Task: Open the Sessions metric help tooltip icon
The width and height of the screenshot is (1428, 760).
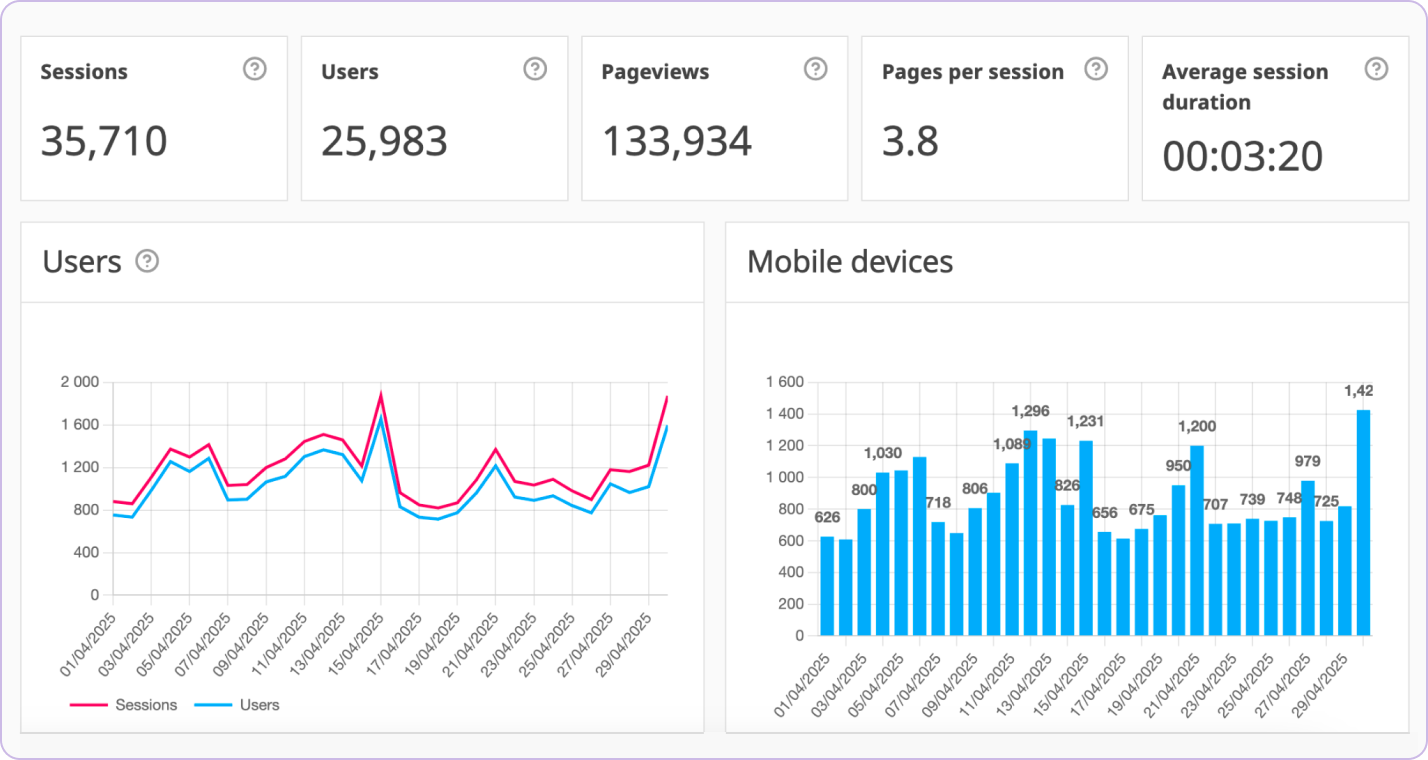Action: coord(253,69)
